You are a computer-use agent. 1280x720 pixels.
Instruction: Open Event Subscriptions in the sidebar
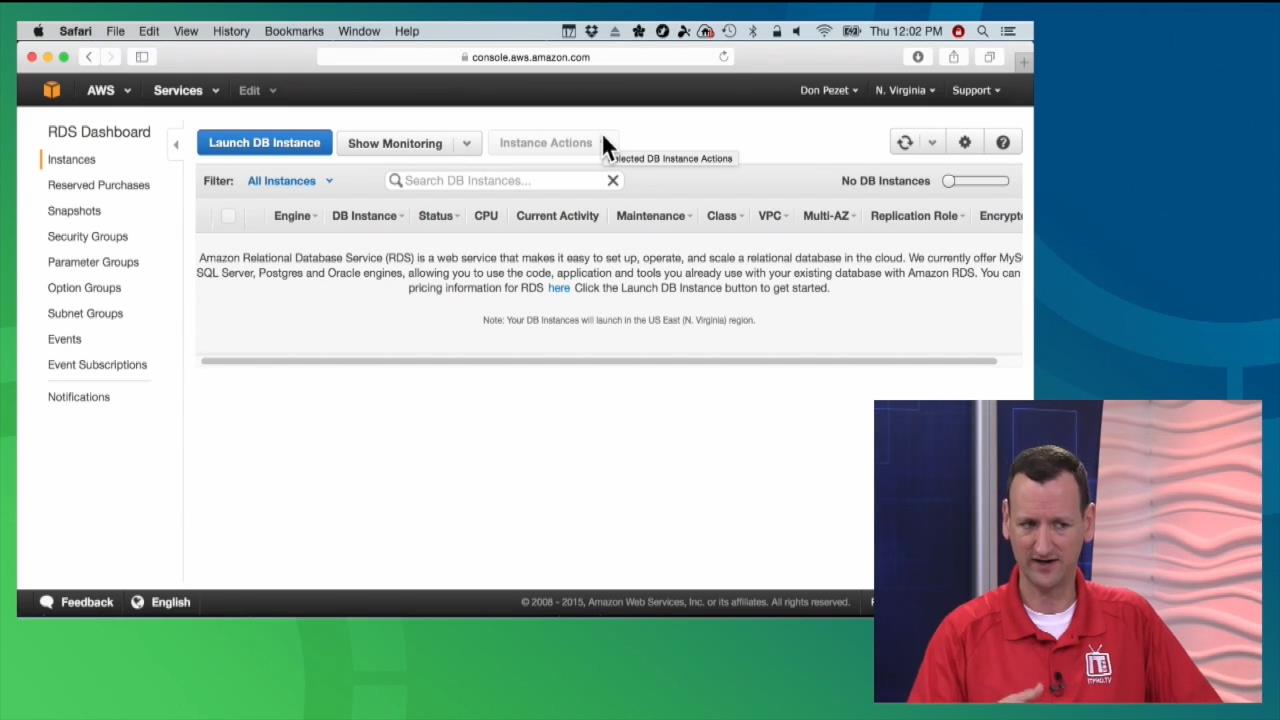point(97,365)
